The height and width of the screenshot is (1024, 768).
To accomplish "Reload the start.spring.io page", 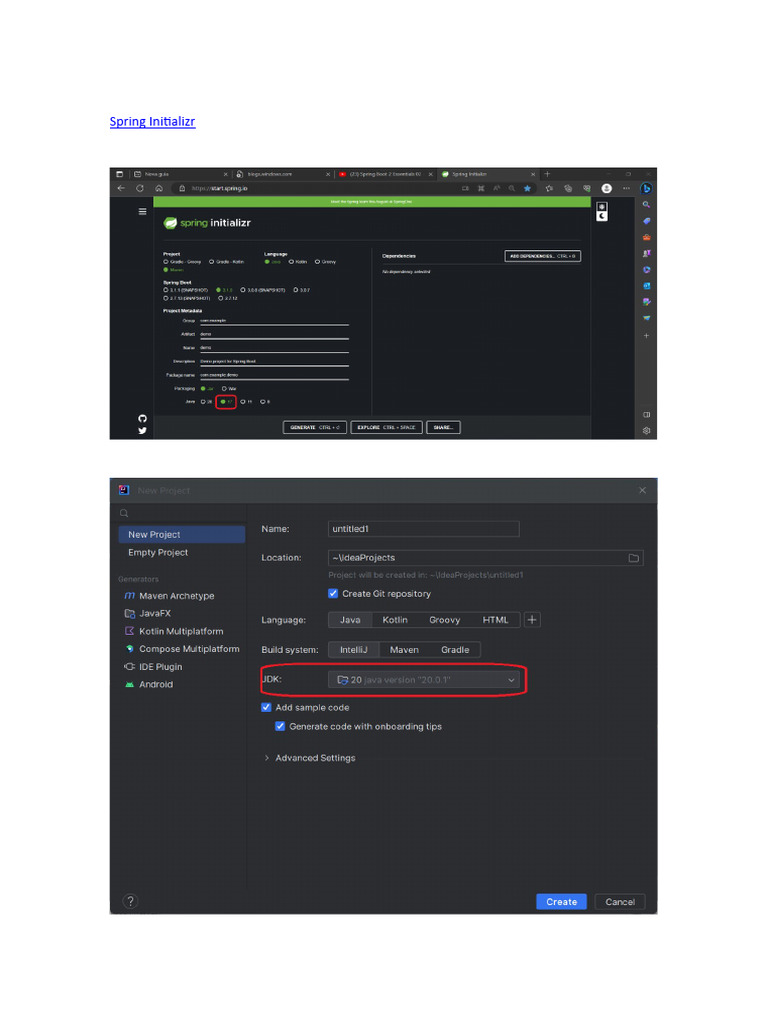I will pos(140,188).
